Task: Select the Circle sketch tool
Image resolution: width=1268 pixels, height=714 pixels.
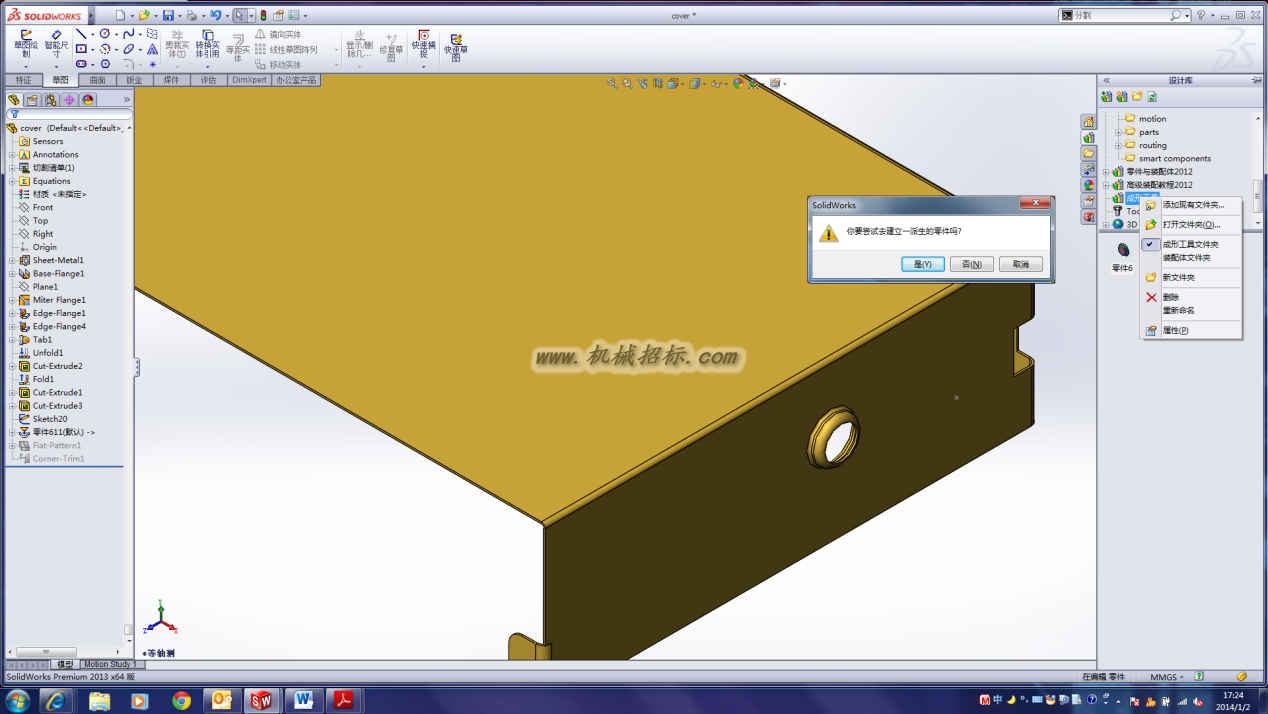Action: pos(104,34)
